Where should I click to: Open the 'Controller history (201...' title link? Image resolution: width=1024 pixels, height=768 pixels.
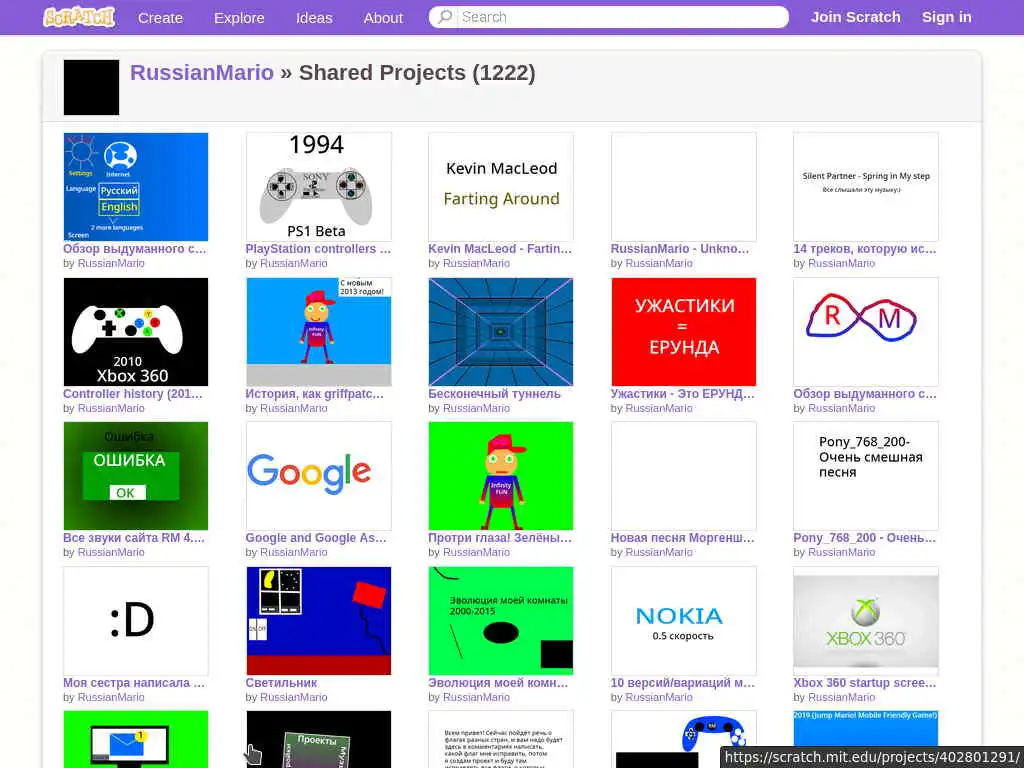[133, 394]
